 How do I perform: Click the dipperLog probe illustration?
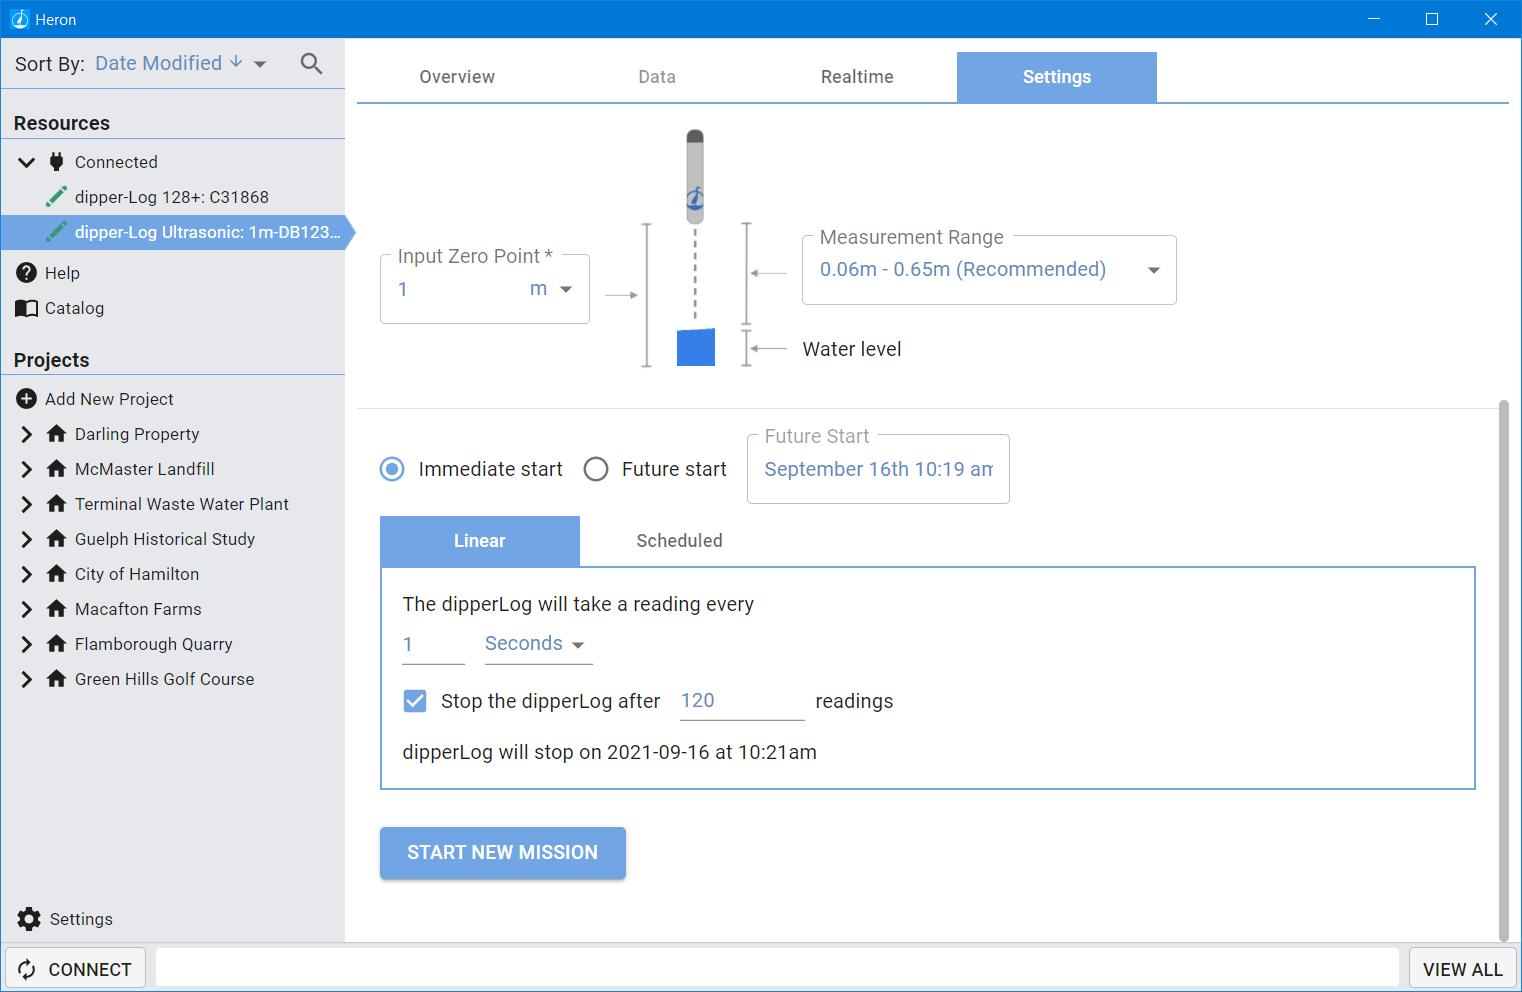click(x=695, y=176)
